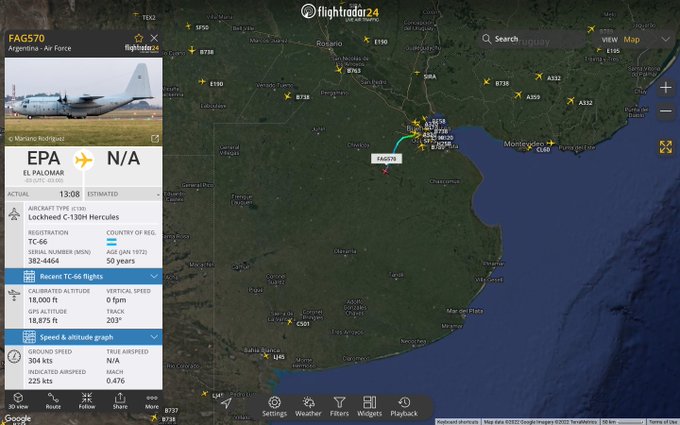Click serial number 382-4464
The height and width of the screenshot is (425, 680).
[43, 261]
